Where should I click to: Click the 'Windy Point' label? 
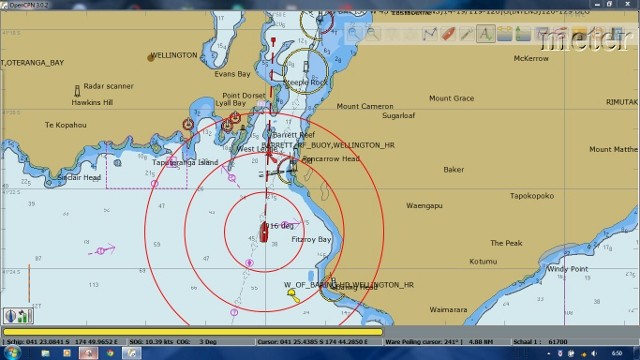pyautogui.click(x=568, y=269)
